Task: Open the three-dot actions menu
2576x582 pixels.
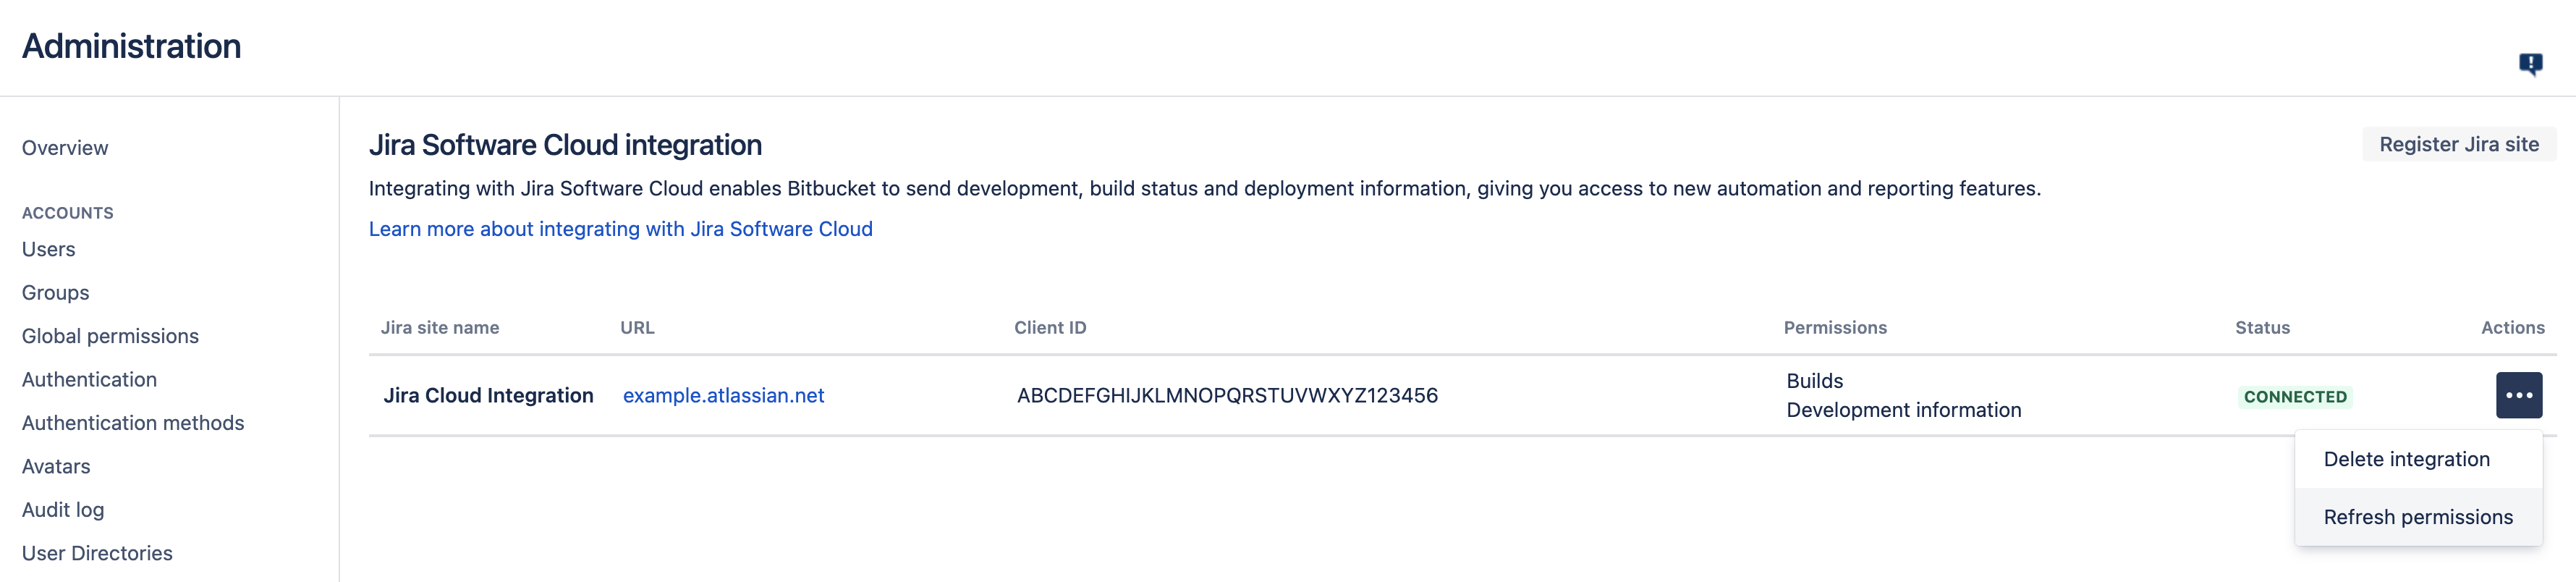Action: click(x=2518, y=395)
